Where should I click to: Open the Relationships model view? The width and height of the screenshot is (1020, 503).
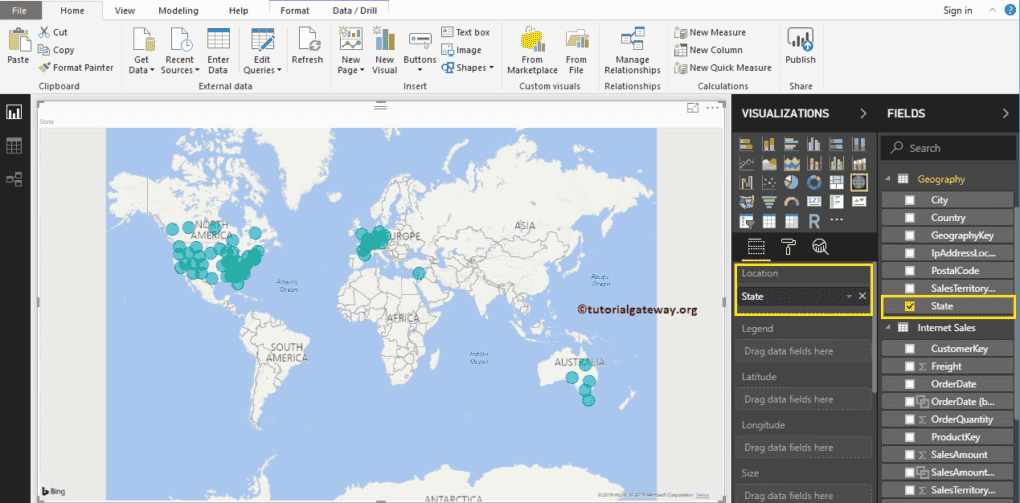coord(14,179)
